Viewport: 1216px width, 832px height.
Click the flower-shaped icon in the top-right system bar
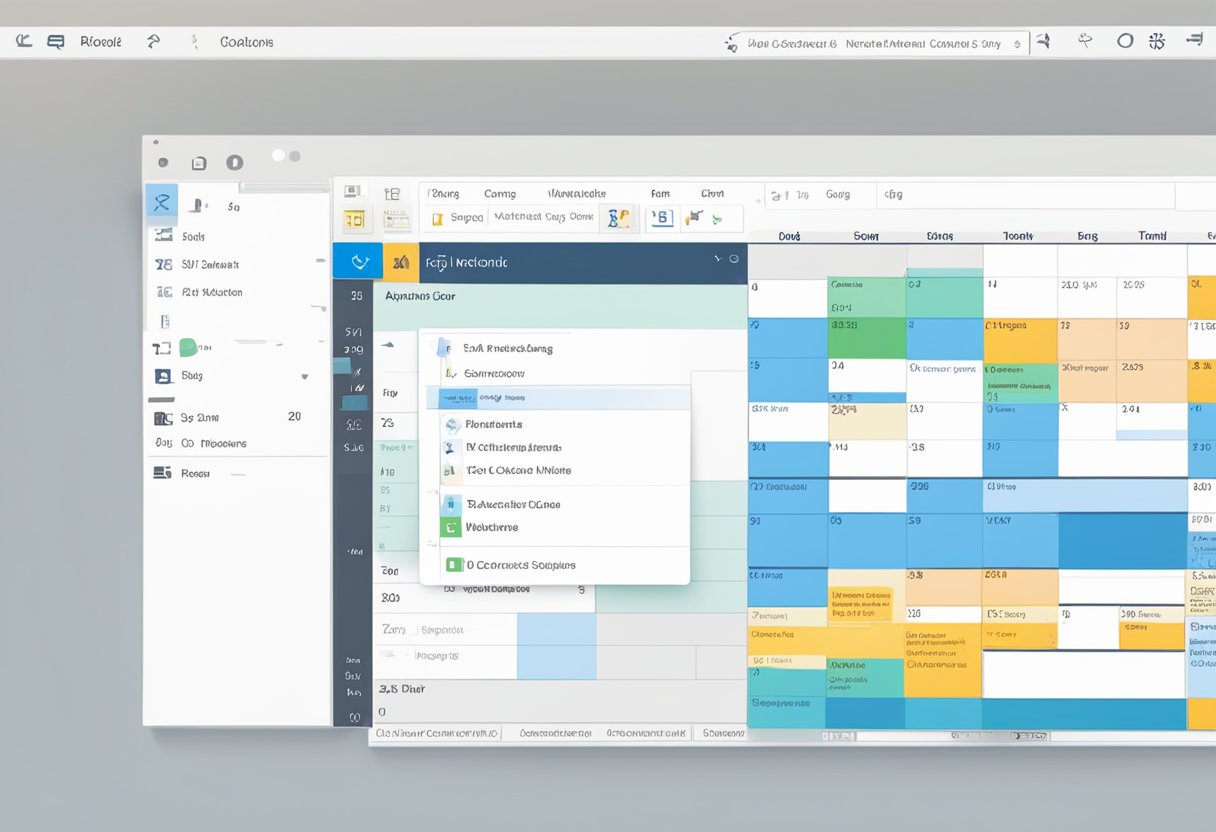pyautogui.click(x=1157, y=41)
